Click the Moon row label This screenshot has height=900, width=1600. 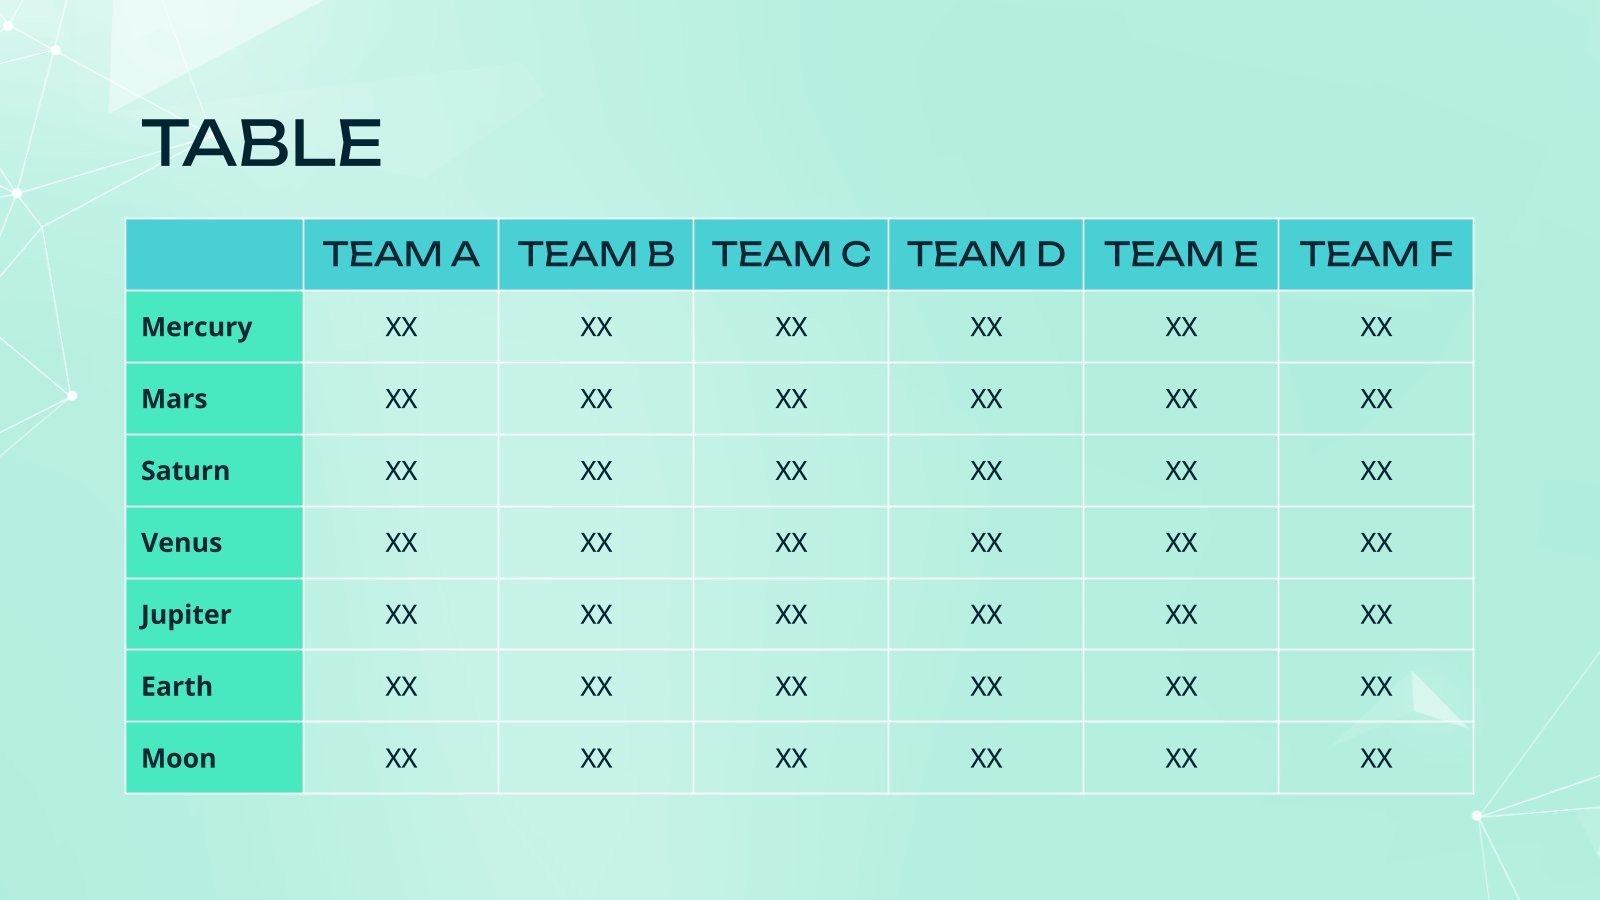point(179,759)
